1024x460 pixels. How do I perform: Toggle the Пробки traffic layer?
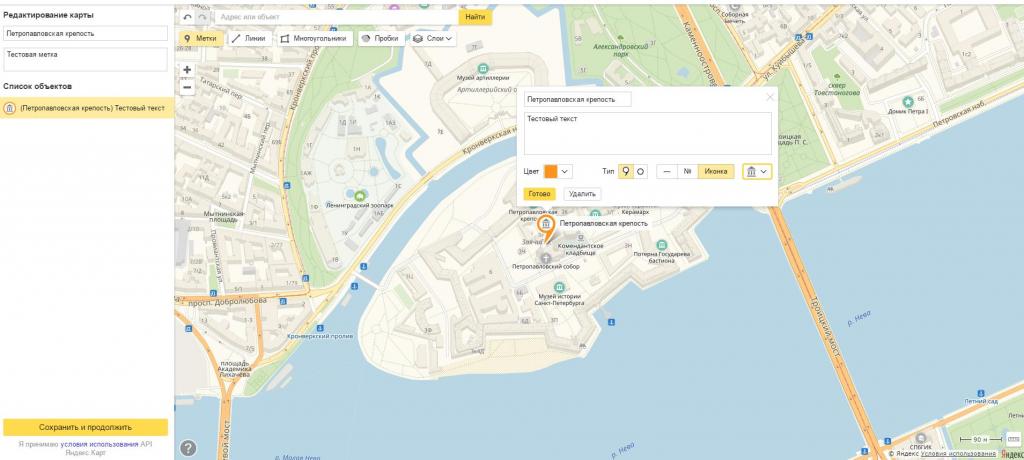click(x=380, y=39)
